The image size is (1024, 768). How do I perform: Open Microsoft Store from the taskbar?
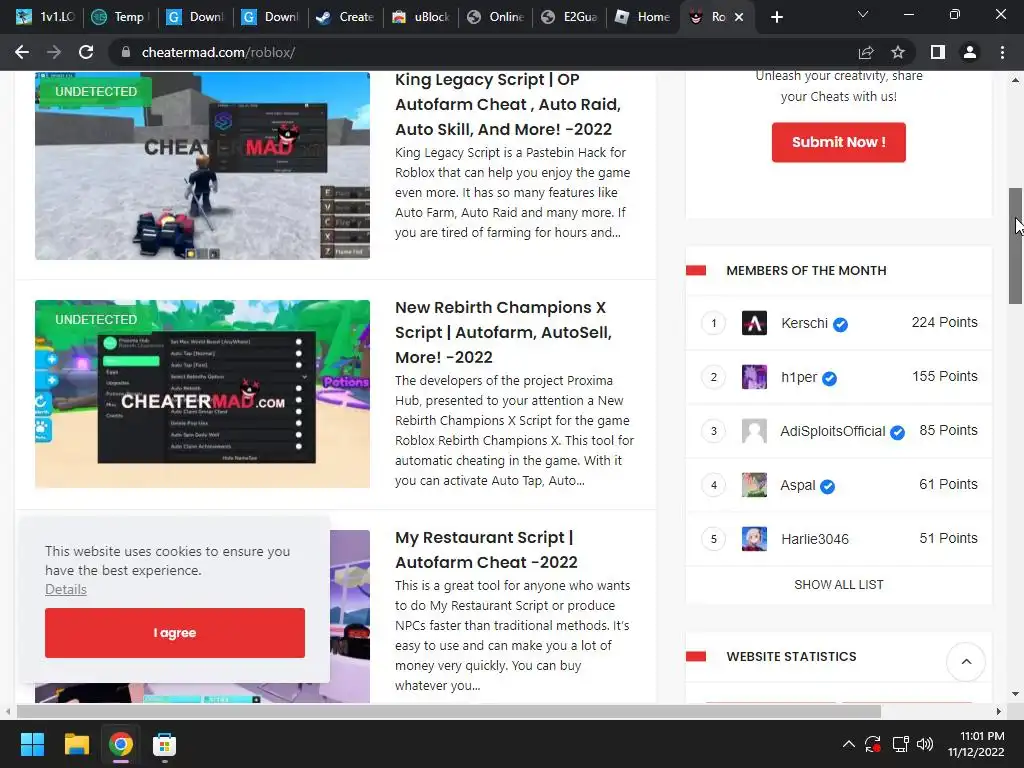[x=165, y=744]
